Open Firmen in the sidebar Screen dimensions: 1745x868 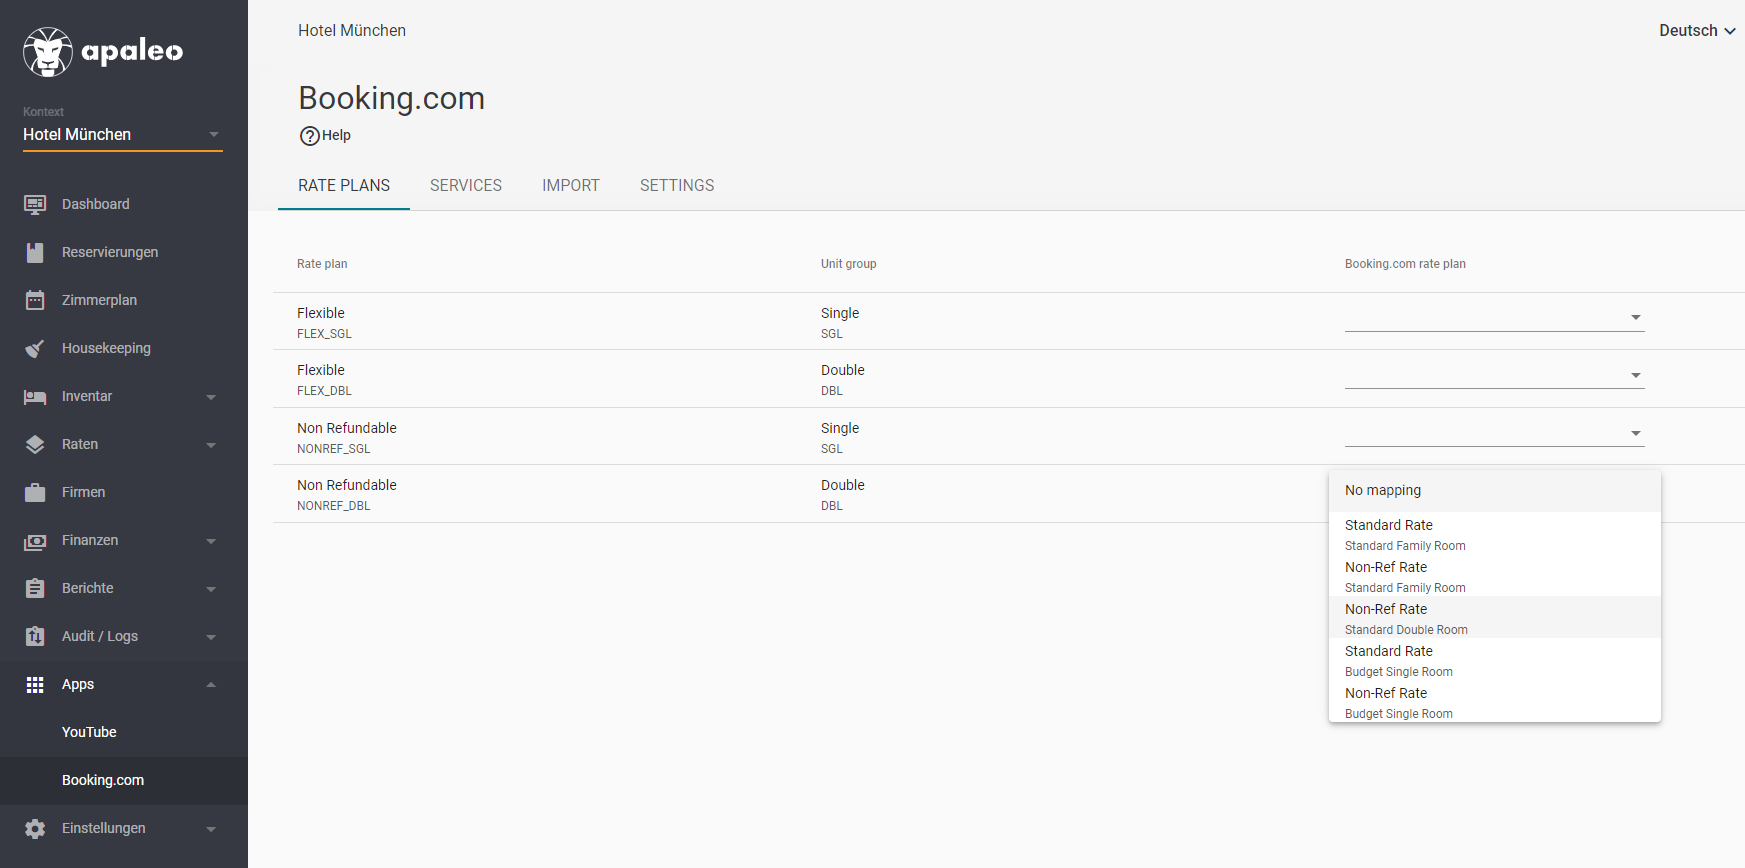coord(83,492)
